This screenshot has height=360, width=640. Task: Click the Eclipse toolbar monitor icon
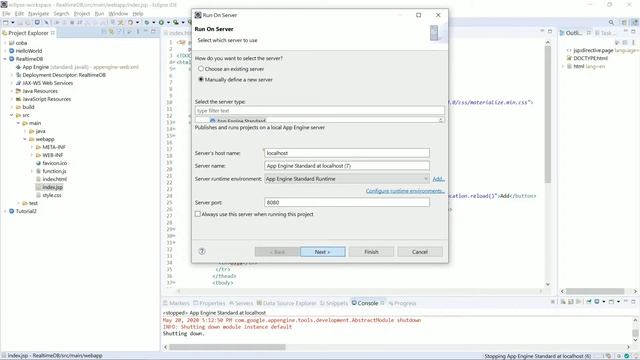[x=37, y=22]
